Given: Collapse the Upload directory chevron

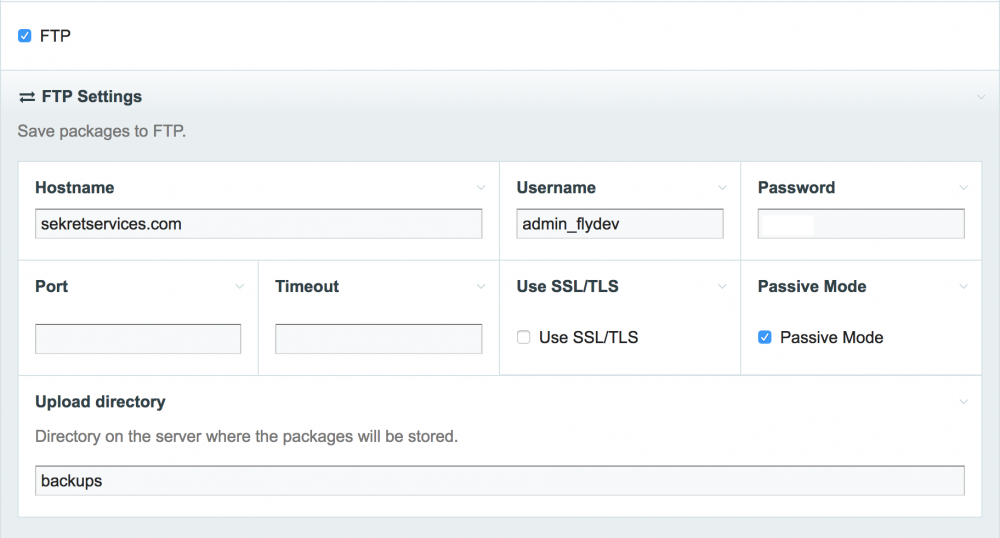Looking at the screenshot, I should (963, 402).
